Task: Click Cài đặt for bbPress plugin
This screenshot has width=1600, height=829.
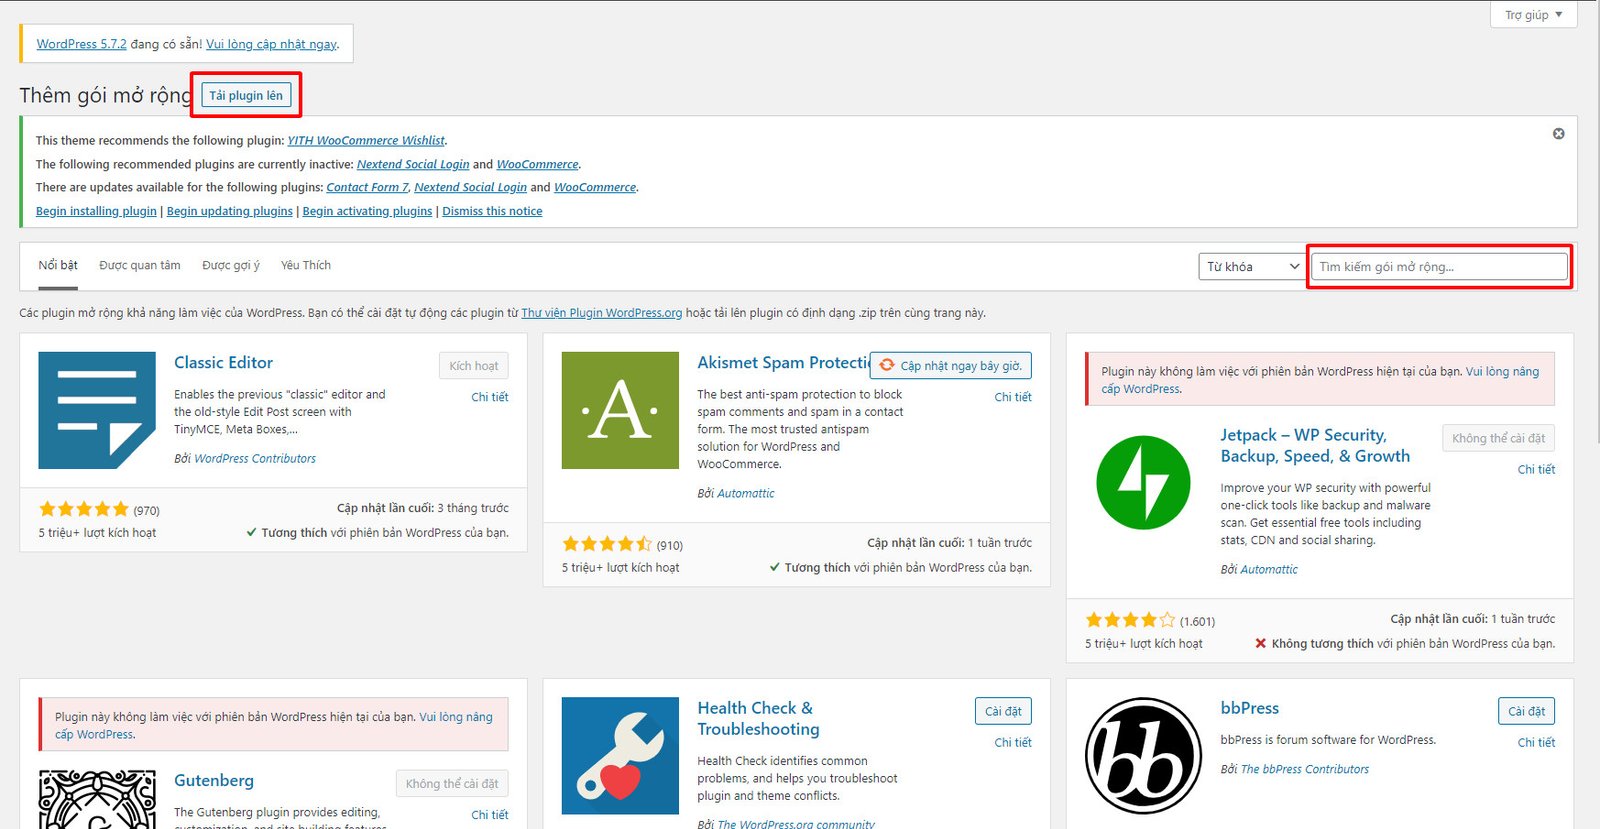Action: (1526, 711)
